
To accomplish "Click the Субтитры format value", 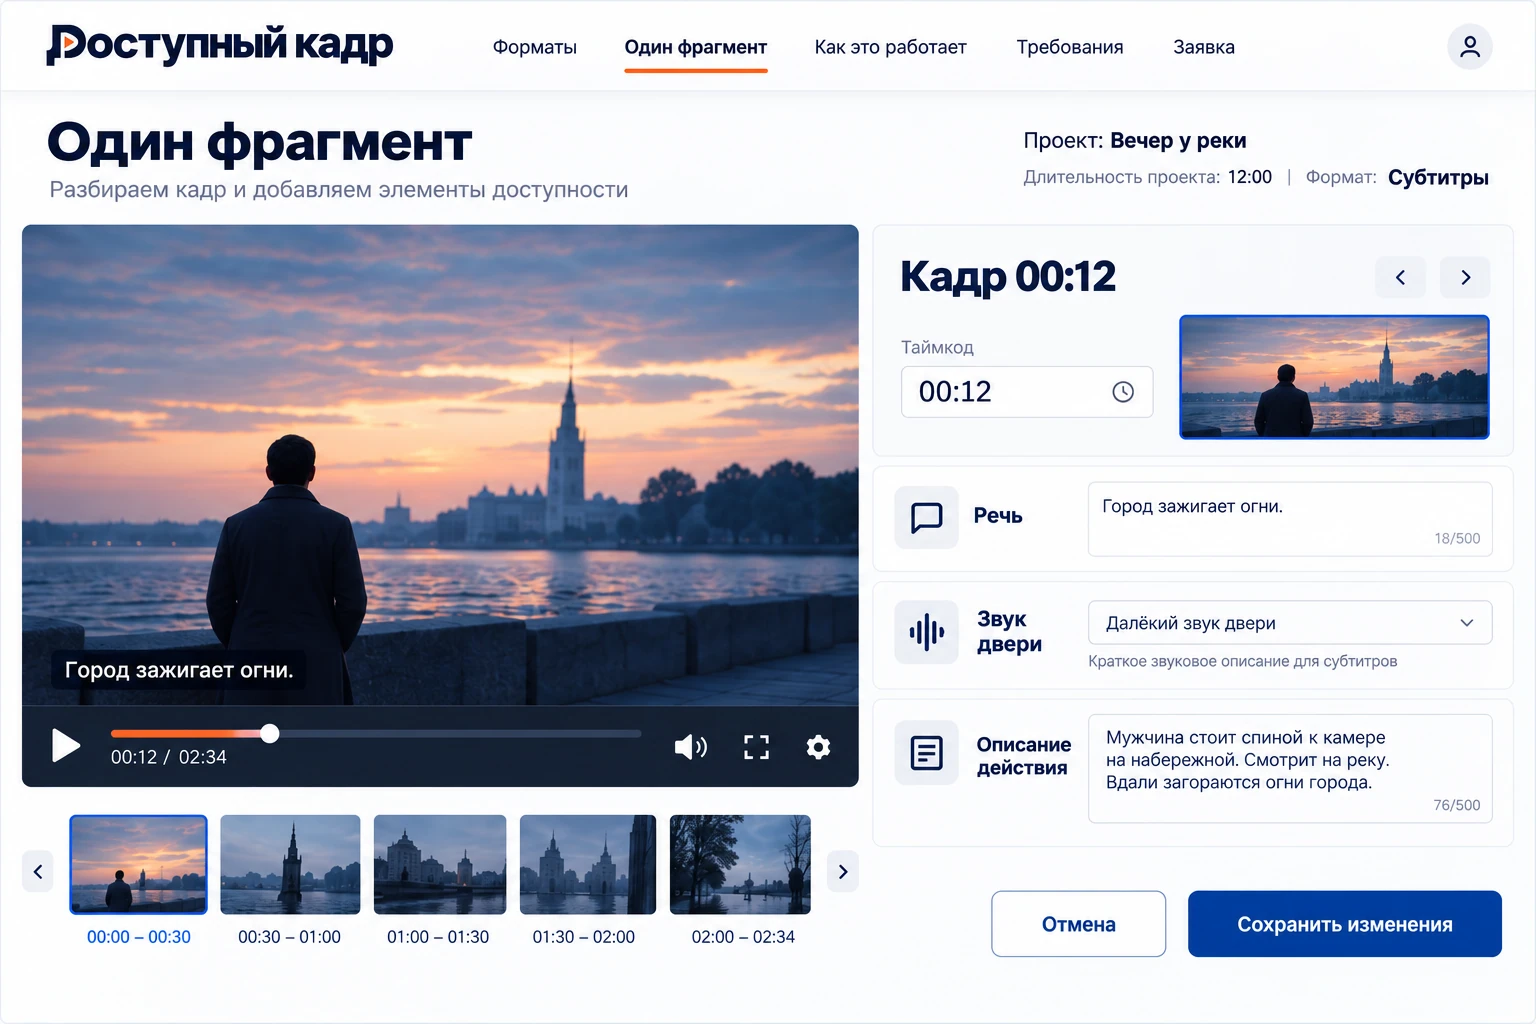I will [1438, 177].
